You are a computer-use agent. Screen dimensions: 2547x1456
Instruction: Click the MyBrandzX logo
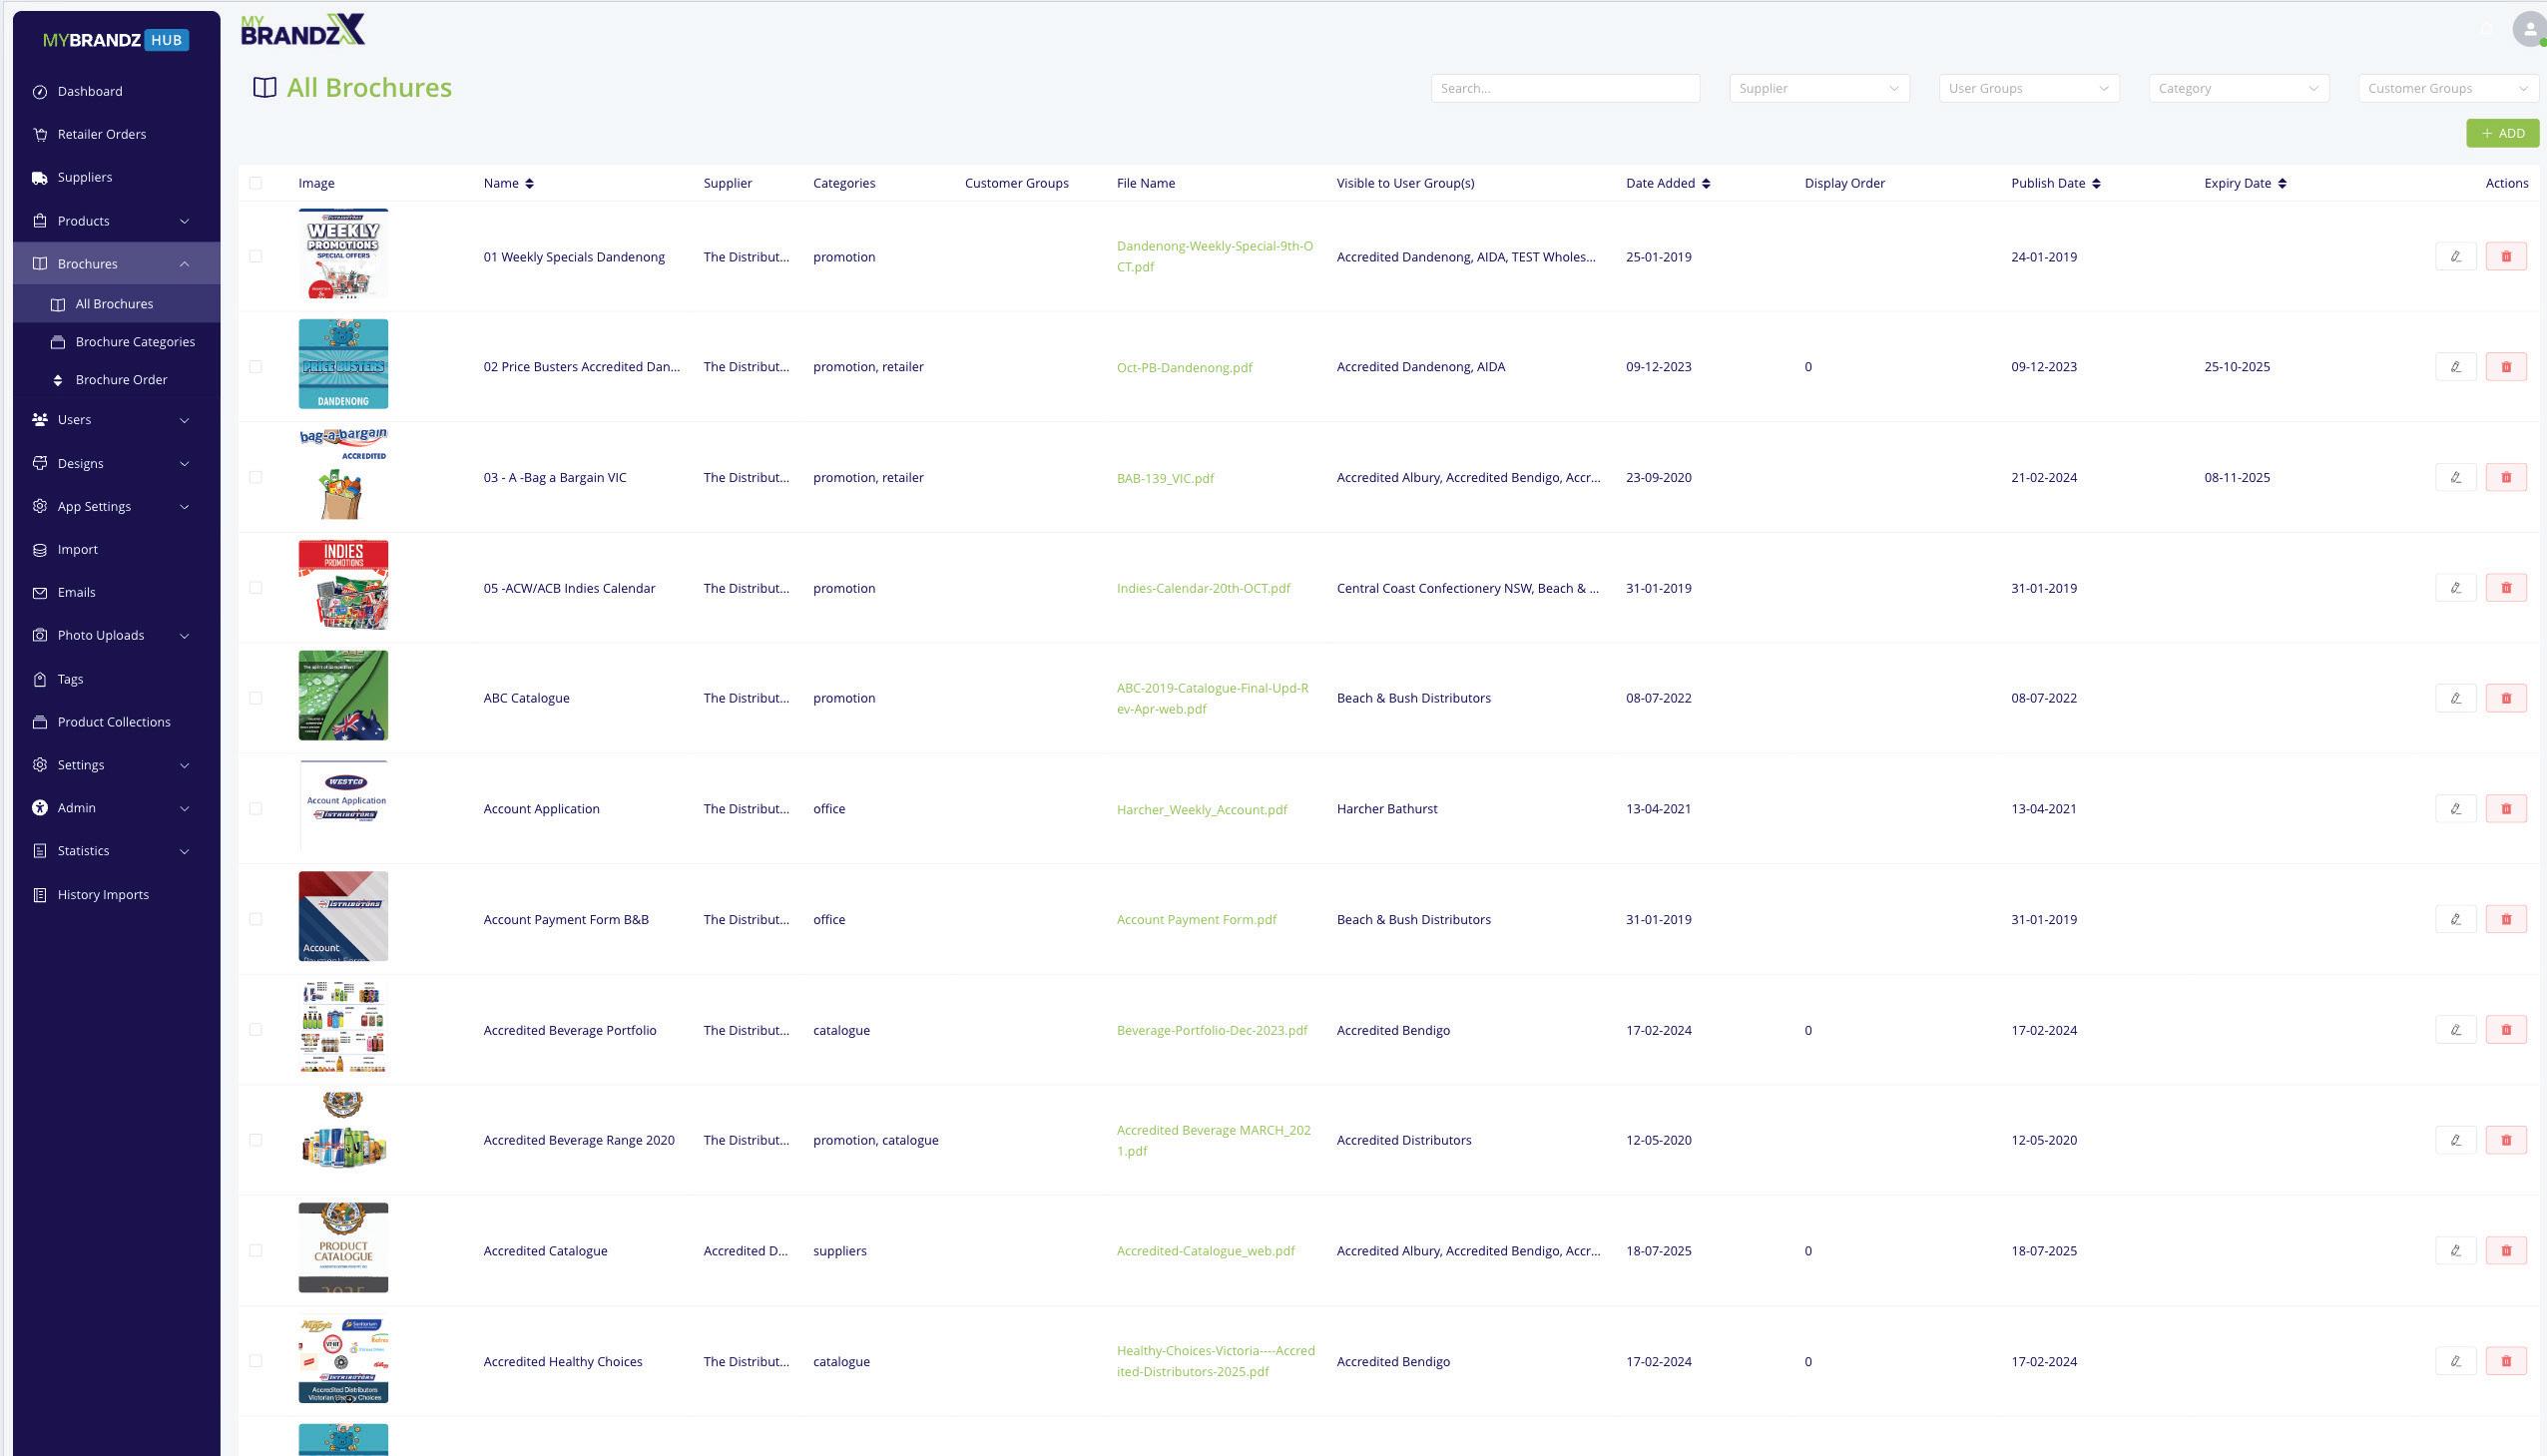(x=303, y=30)
